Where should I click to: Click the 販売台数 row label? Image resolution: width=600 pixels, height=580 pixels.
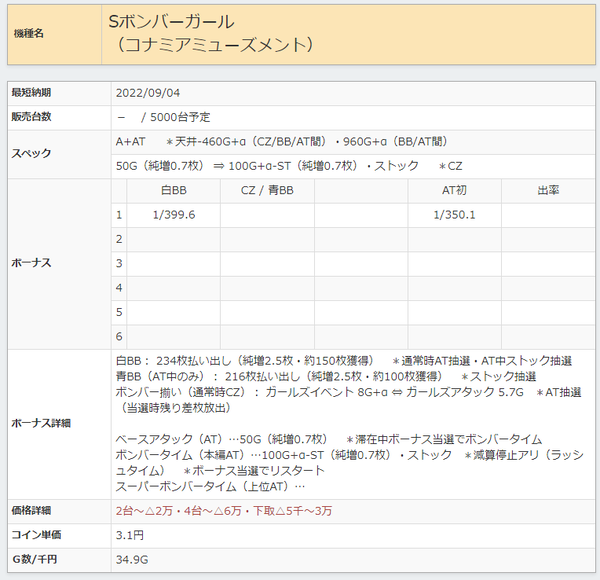[31, 117]
